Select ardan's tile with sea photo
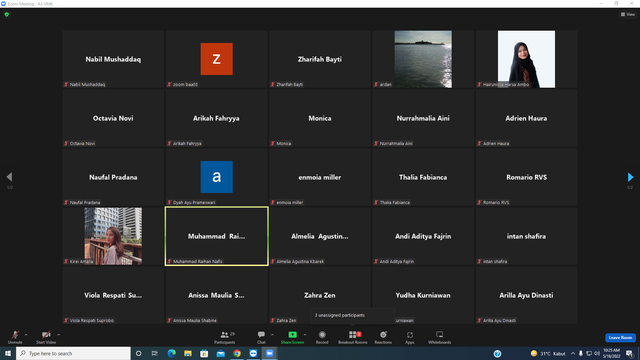The image size is (640, 360). pos(423,59)
